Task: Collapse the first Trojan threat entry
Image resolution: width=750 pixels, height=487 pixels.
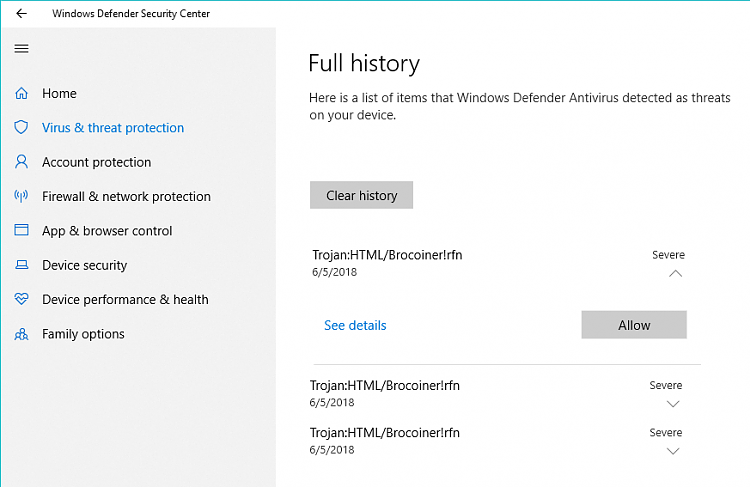Action: coord(675,274)
